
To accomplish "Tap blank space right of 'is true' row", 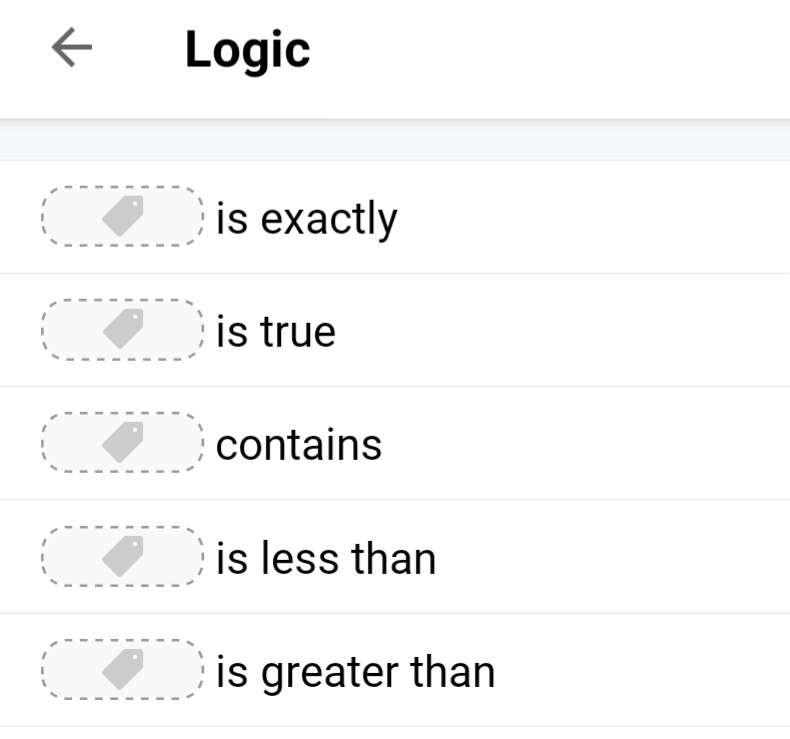I will click(x=600, y=330).
